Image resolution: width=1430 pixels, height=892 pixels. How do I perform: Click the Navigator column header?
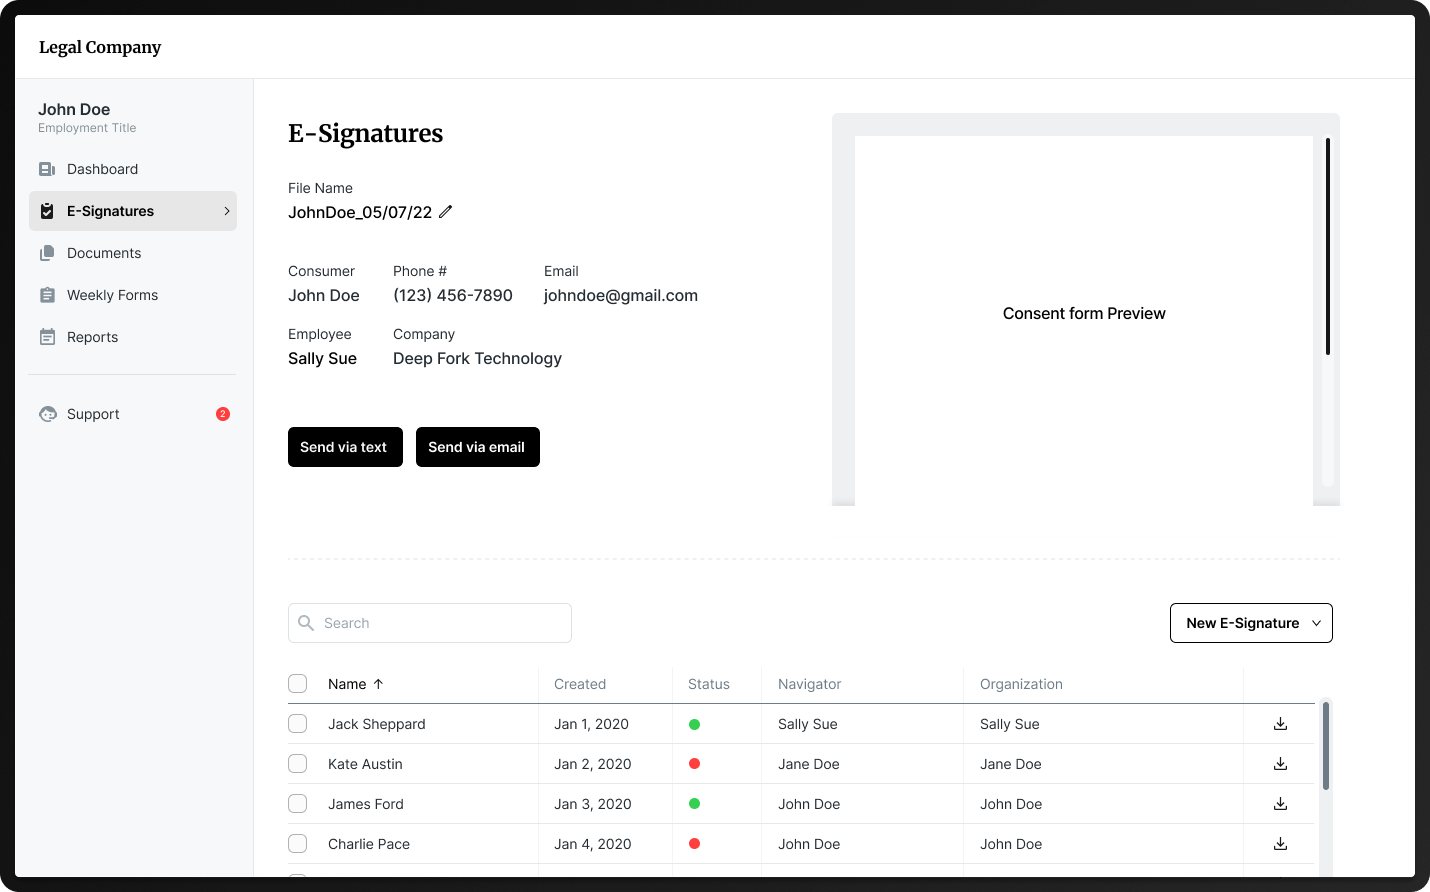pos(810,684)
